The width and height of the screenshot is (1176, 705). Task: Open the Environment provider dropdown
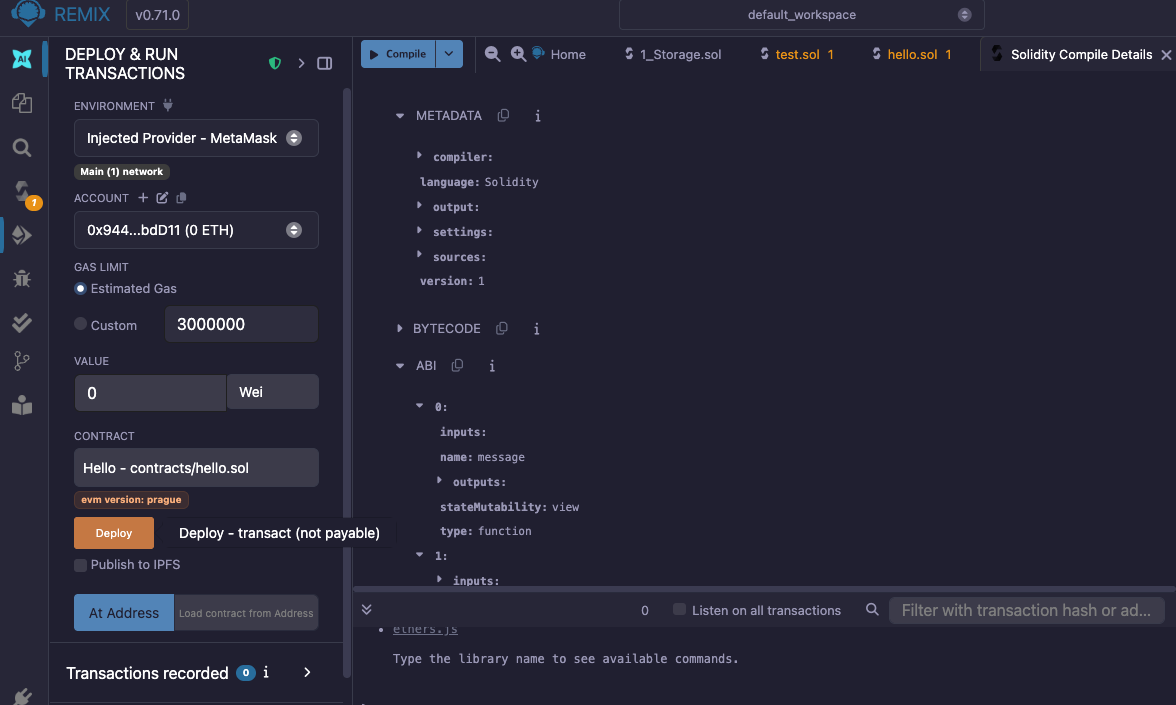[x=196, y=138]
